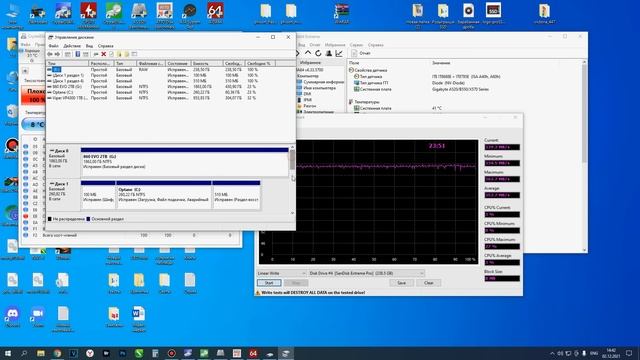Image resolution: width=640 pixels, height=360 pixels.
Task: Select the Optane (C:) partition block
Action: pos(164,195)
